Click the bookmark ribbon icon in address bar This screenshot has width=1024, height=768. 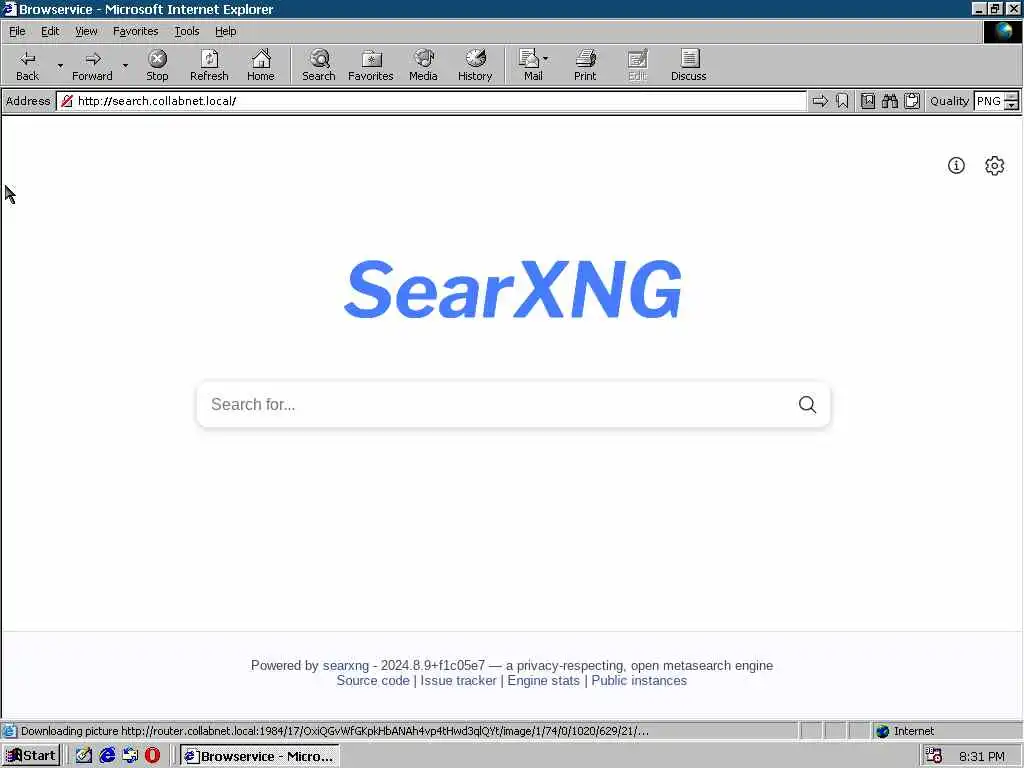point(842,101)
